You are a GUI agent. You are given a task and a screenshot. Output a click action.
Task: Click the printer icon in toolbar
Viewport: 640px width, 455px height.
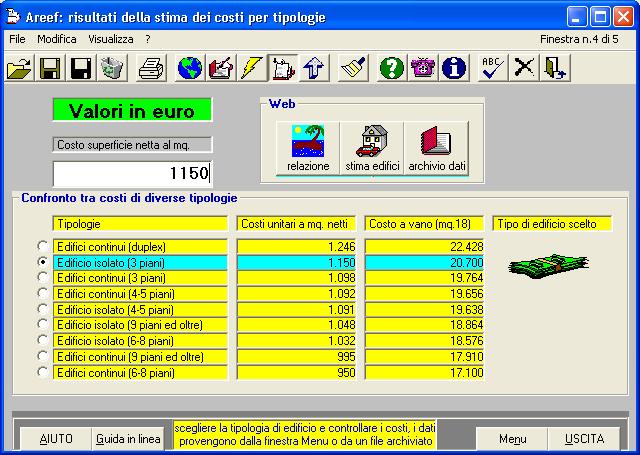click(x=151, y=68)
